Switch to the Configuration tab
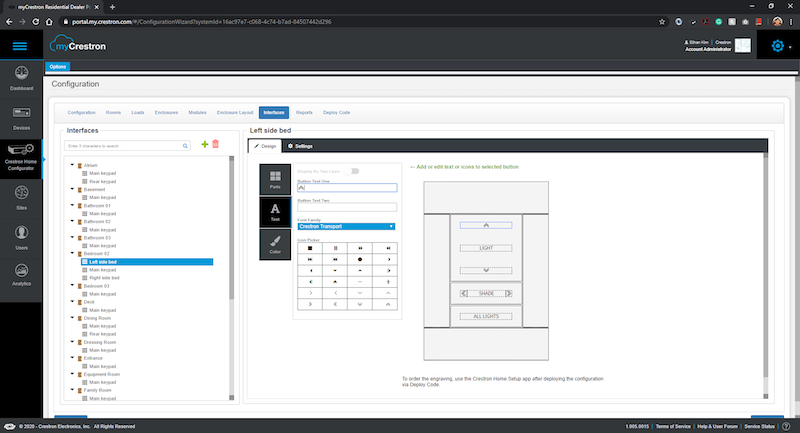Screen dimensions: 800x433 82,113
